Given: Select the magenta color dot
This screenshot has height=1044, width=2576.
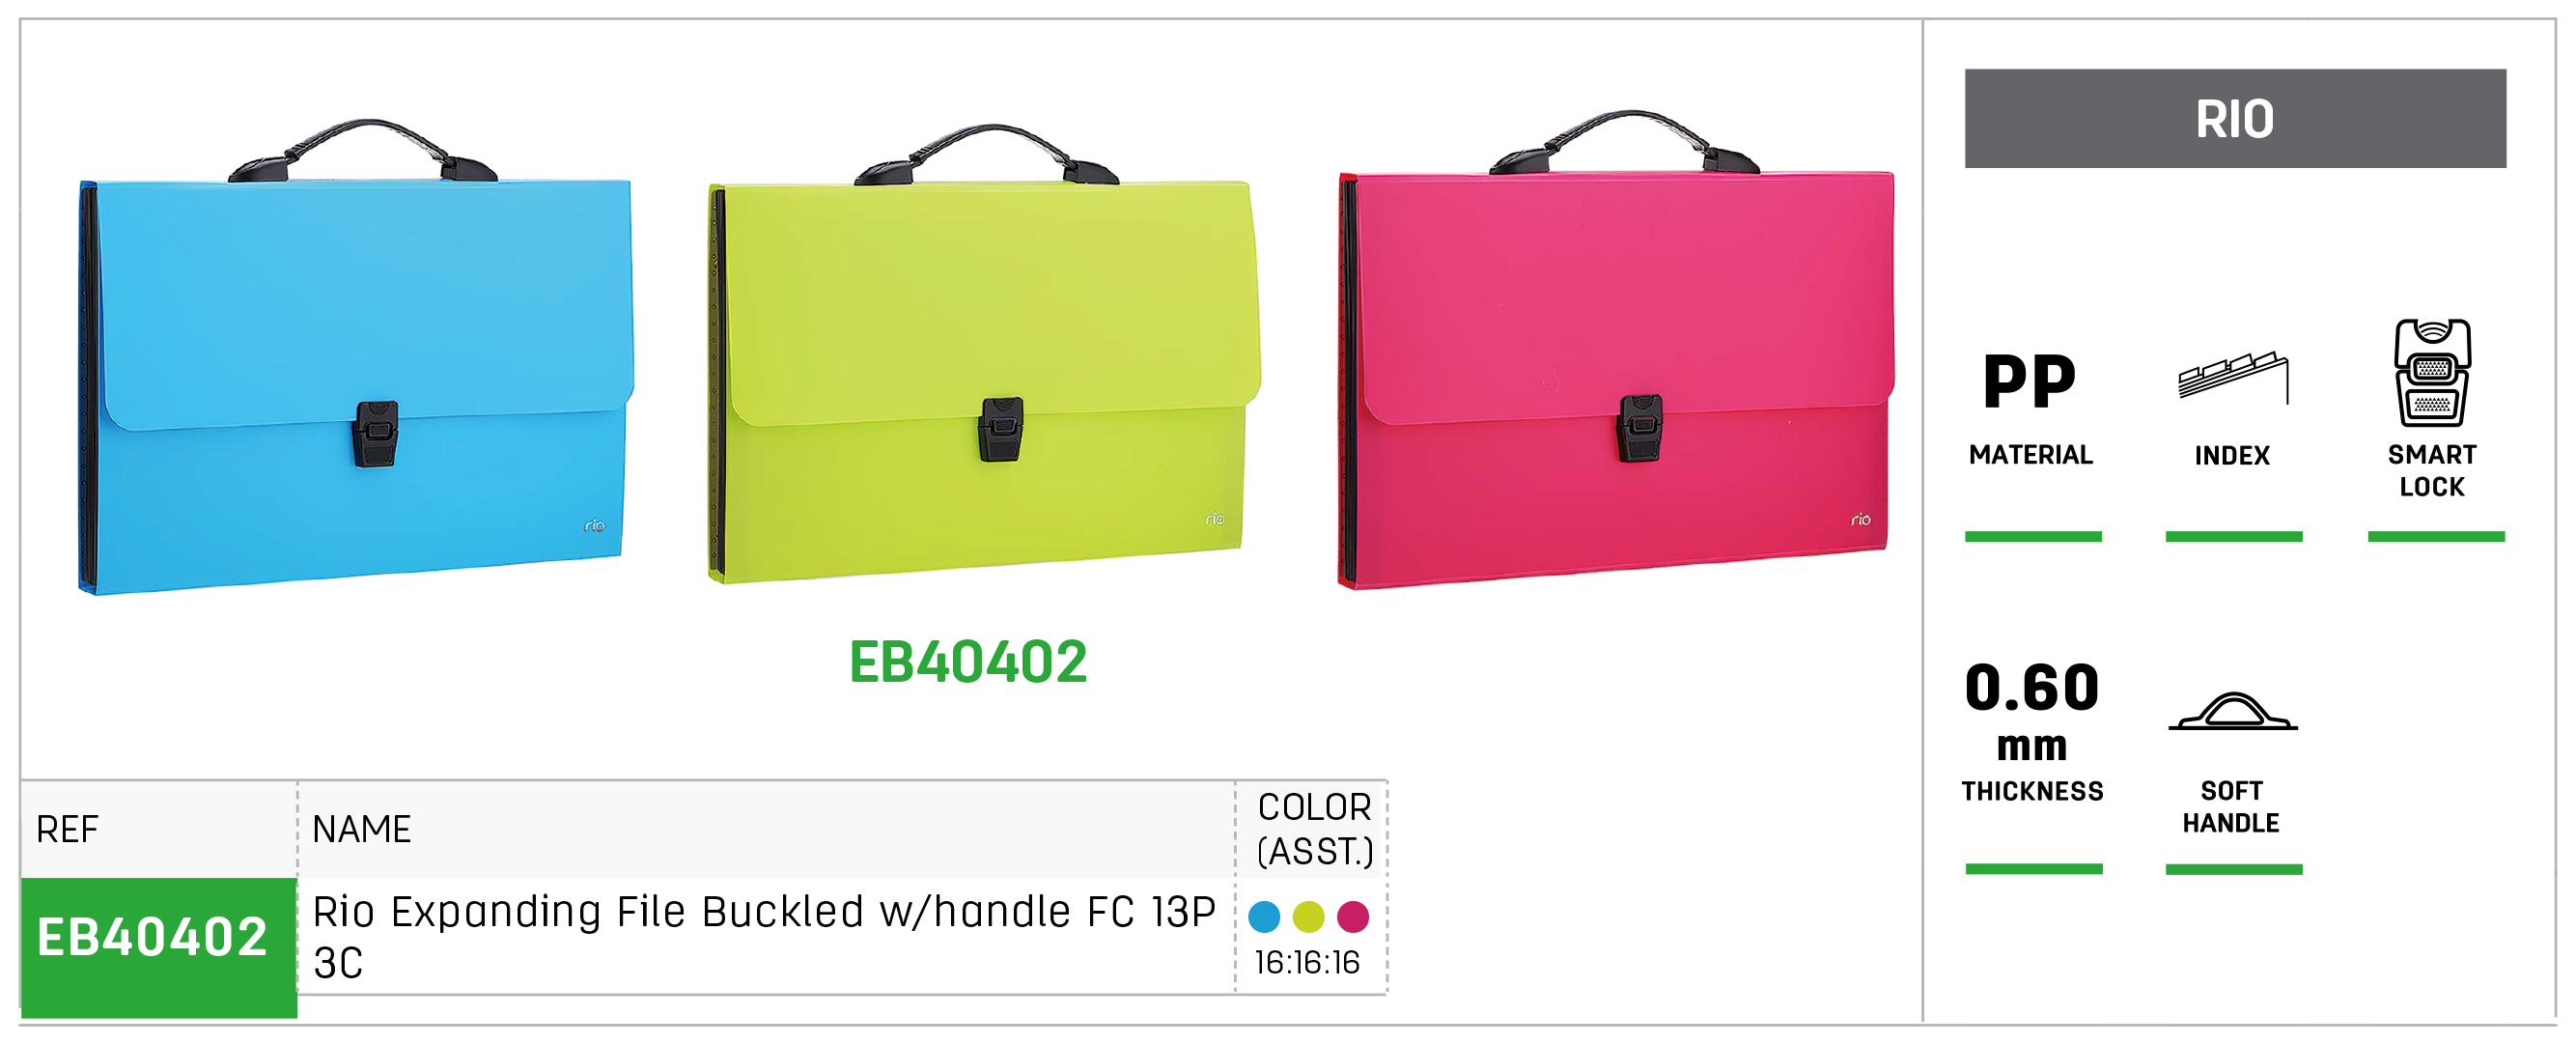Looking at the screenshot, I should (1353, 916).
